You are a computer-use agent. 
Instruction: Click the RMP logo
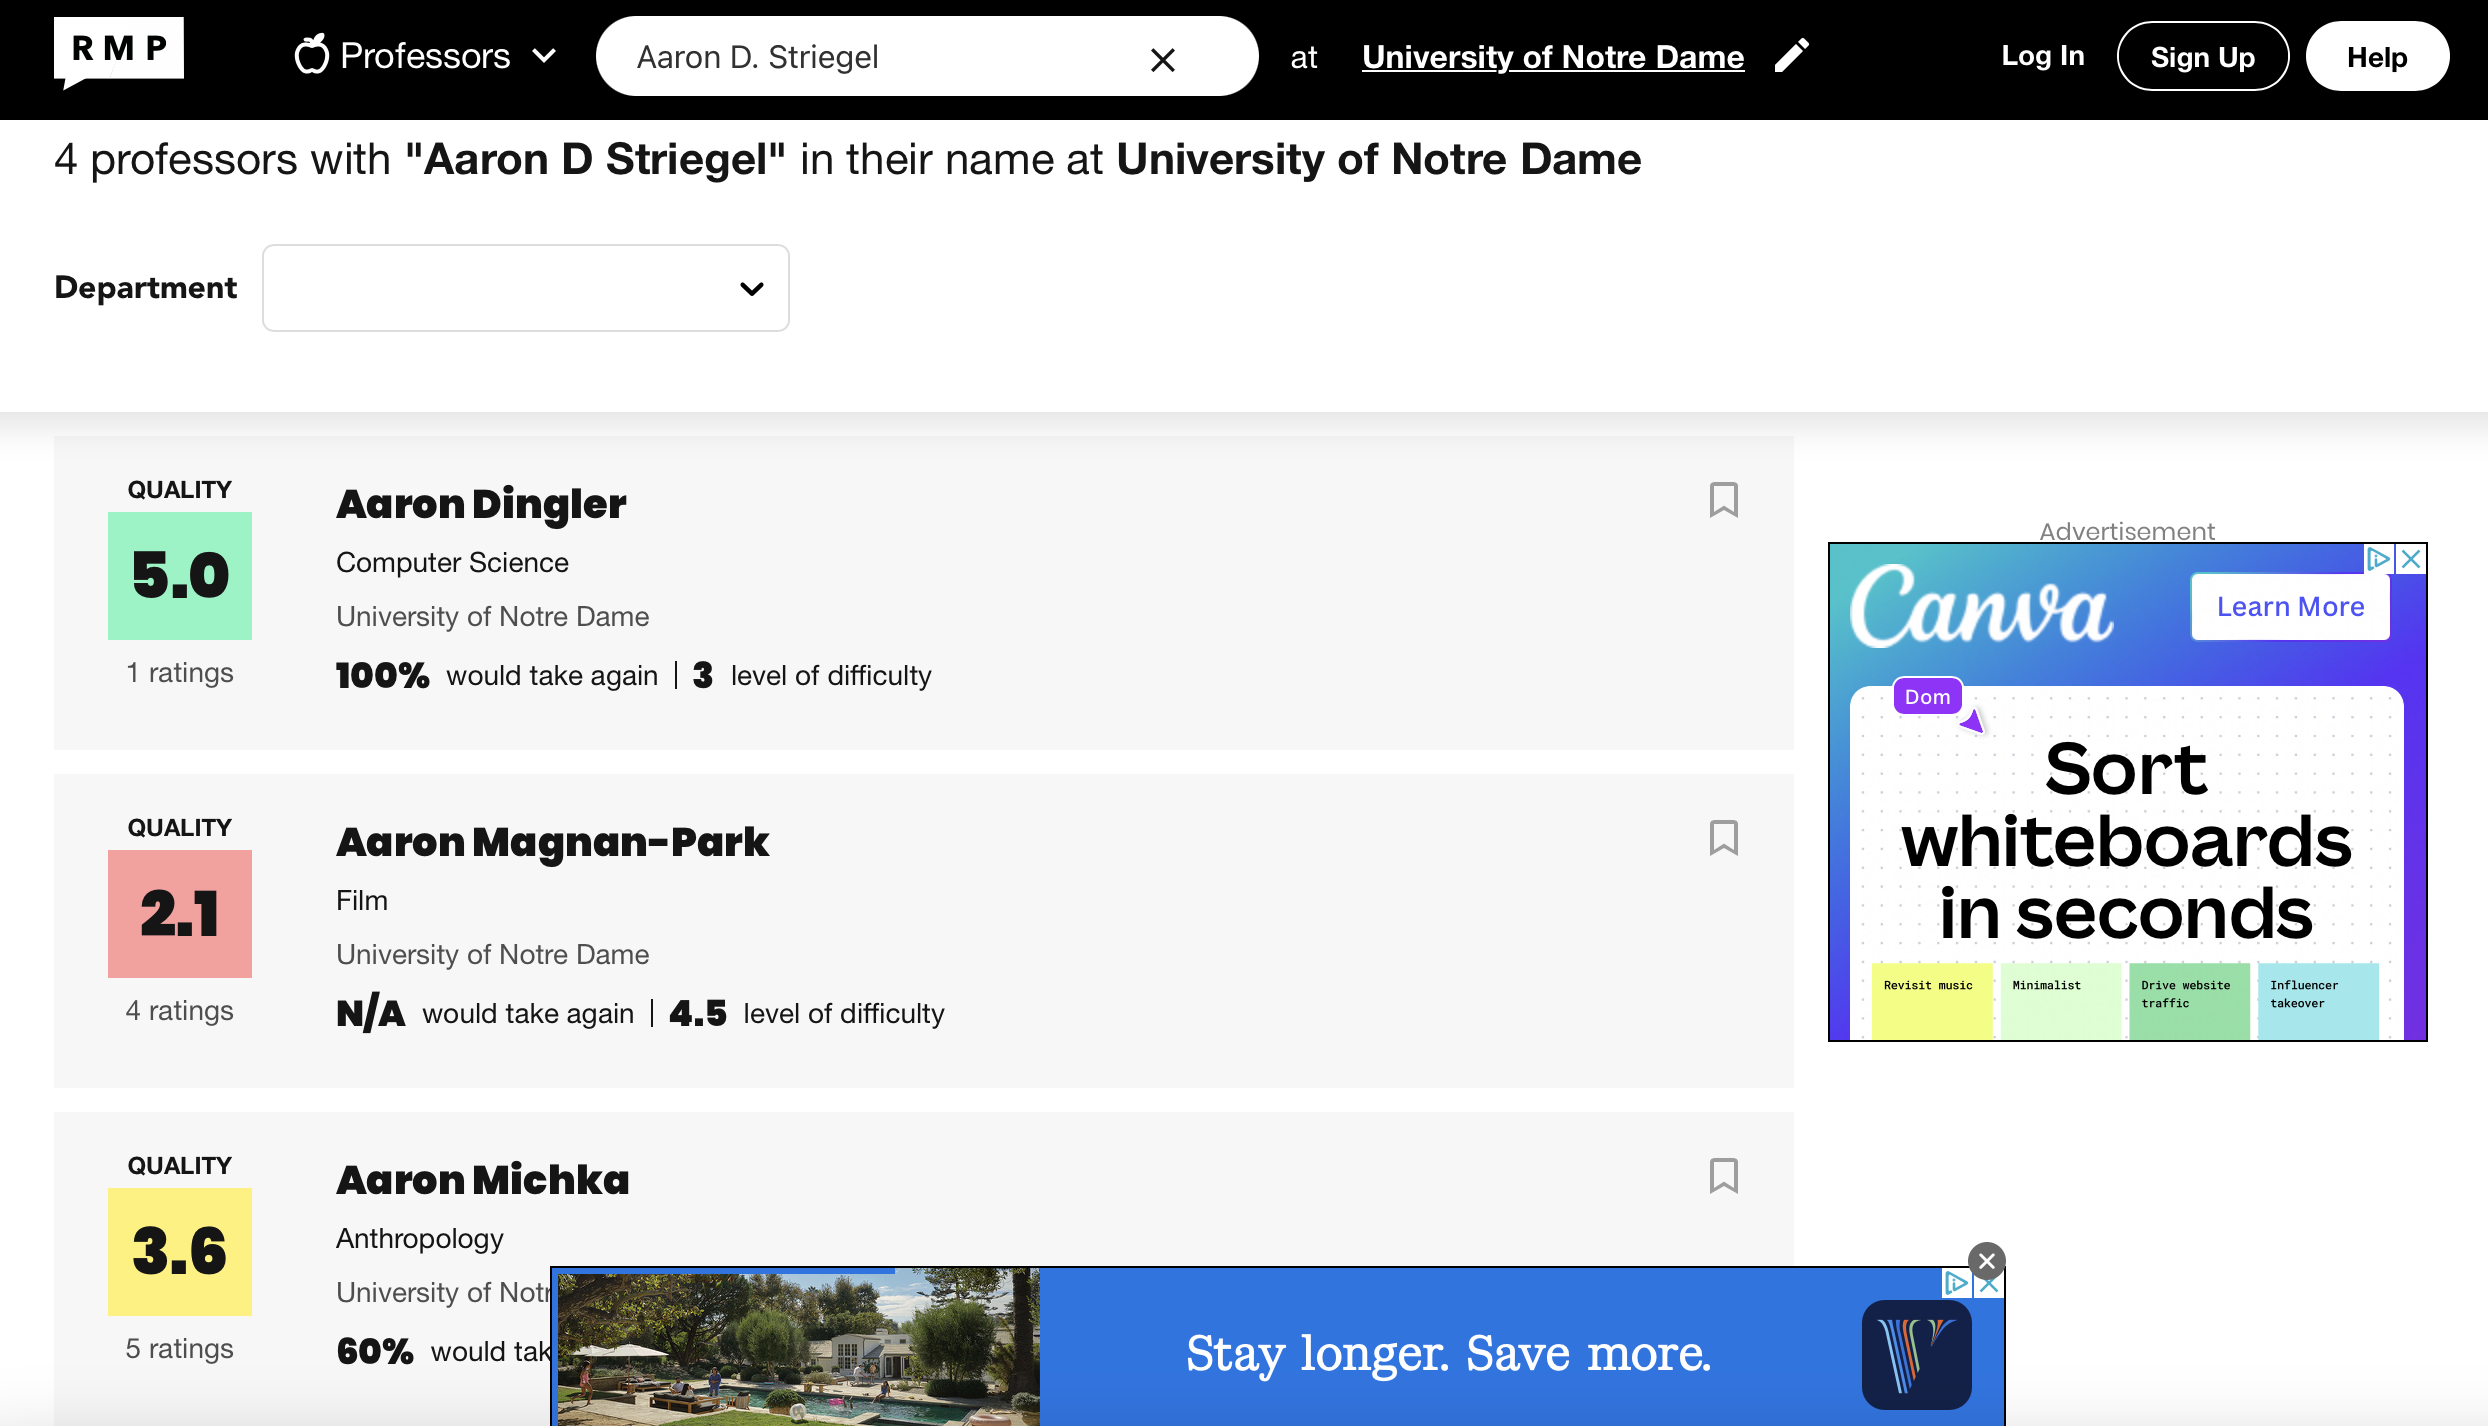[x=118, y=52]
